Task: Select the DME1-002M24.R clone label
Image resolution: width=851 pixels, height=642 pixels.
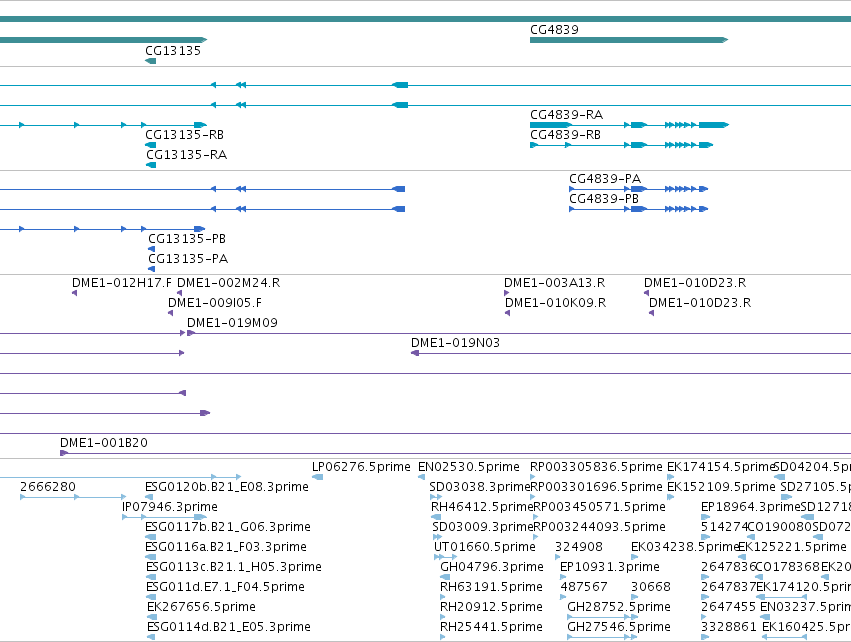Action: 228,283
